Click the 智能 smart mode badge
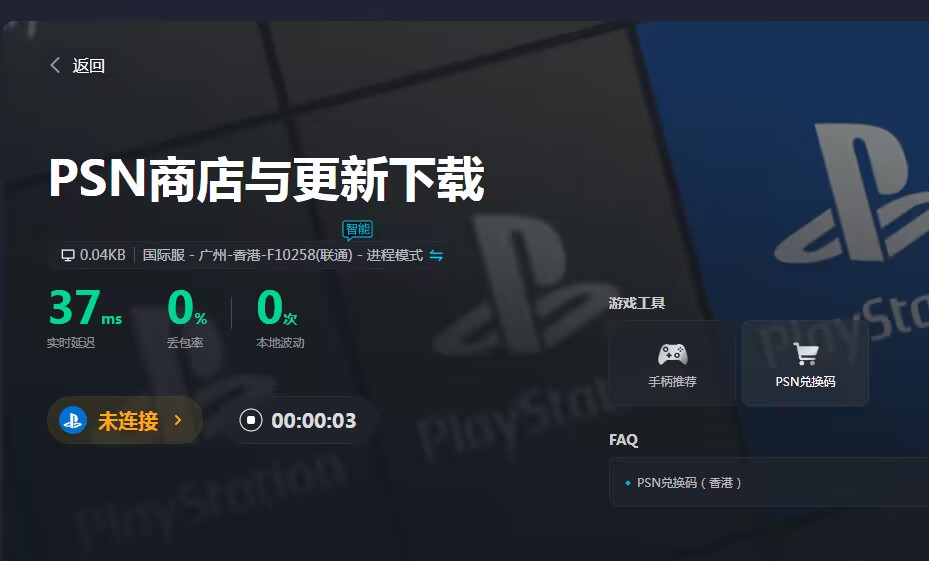929x561 pixels. click(357, 230)
